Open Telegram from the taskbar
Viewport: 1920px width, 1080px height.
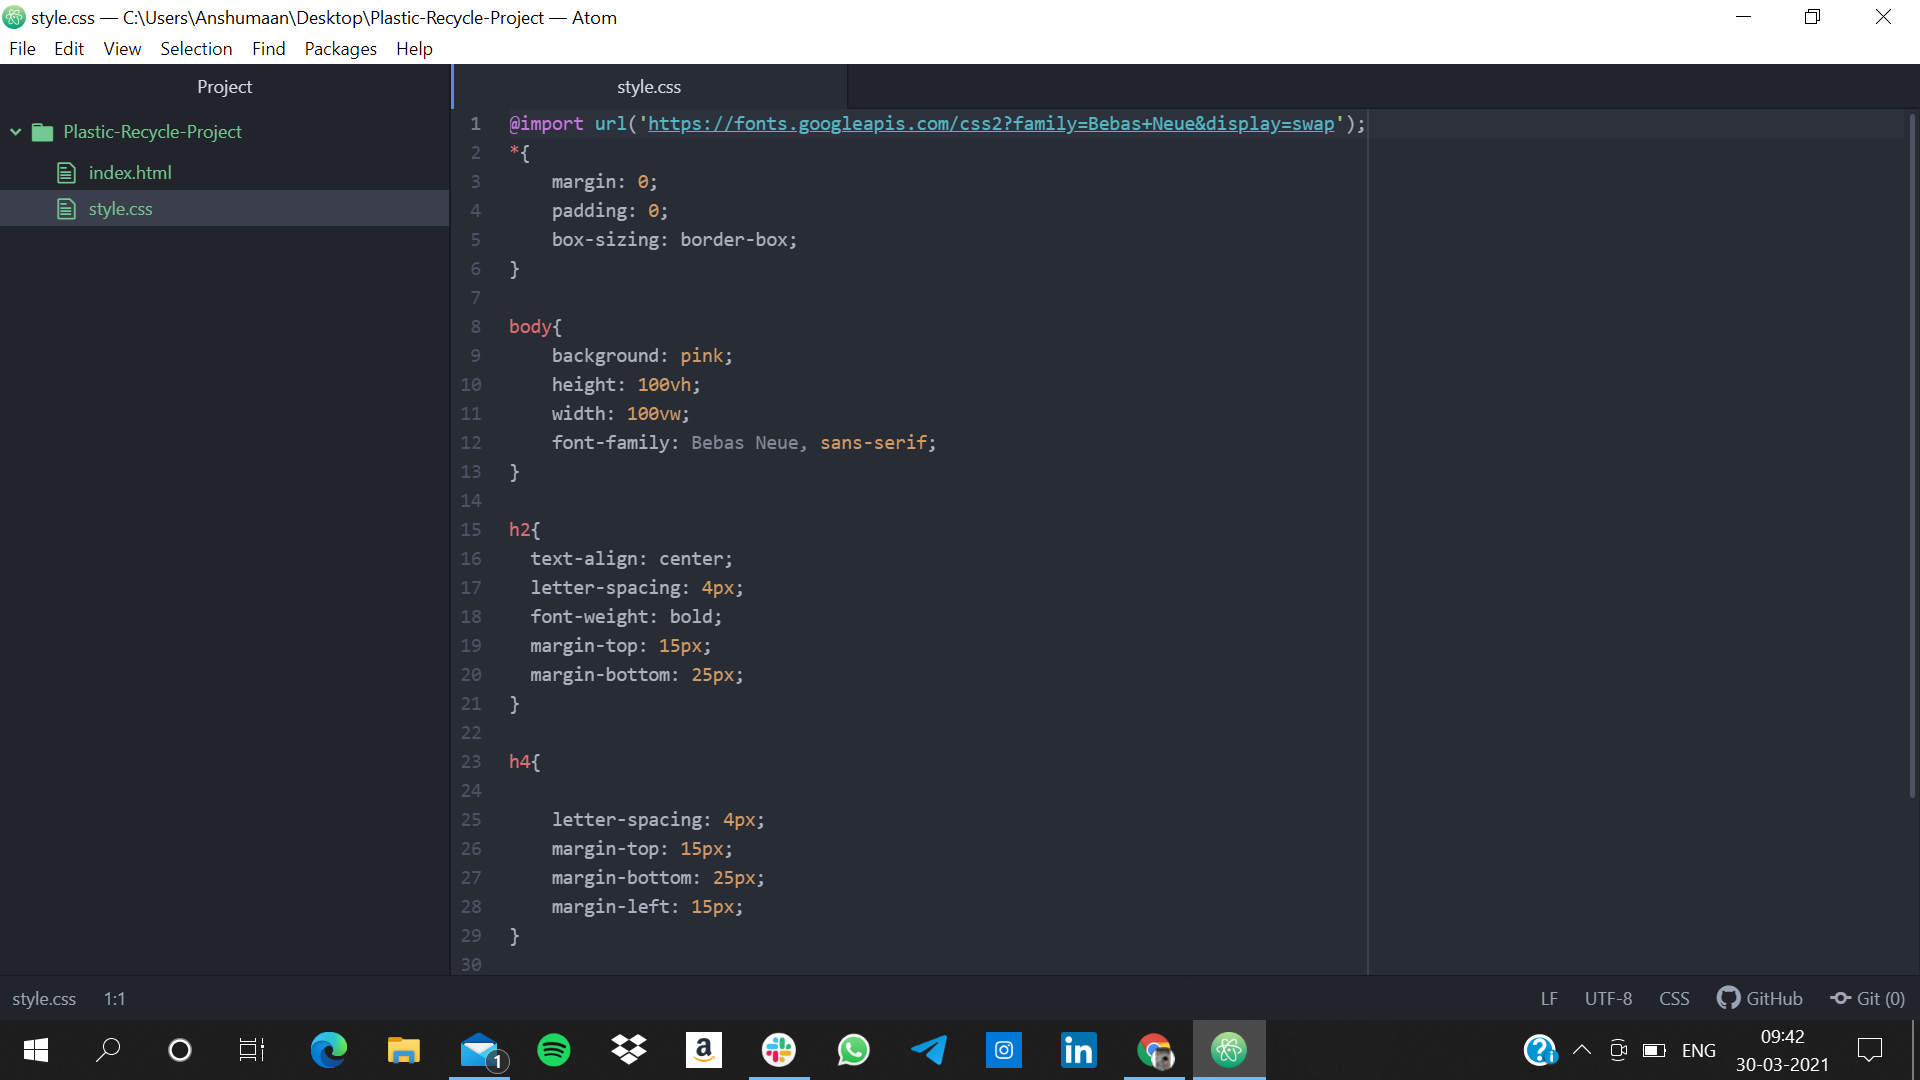[929, 1050]
